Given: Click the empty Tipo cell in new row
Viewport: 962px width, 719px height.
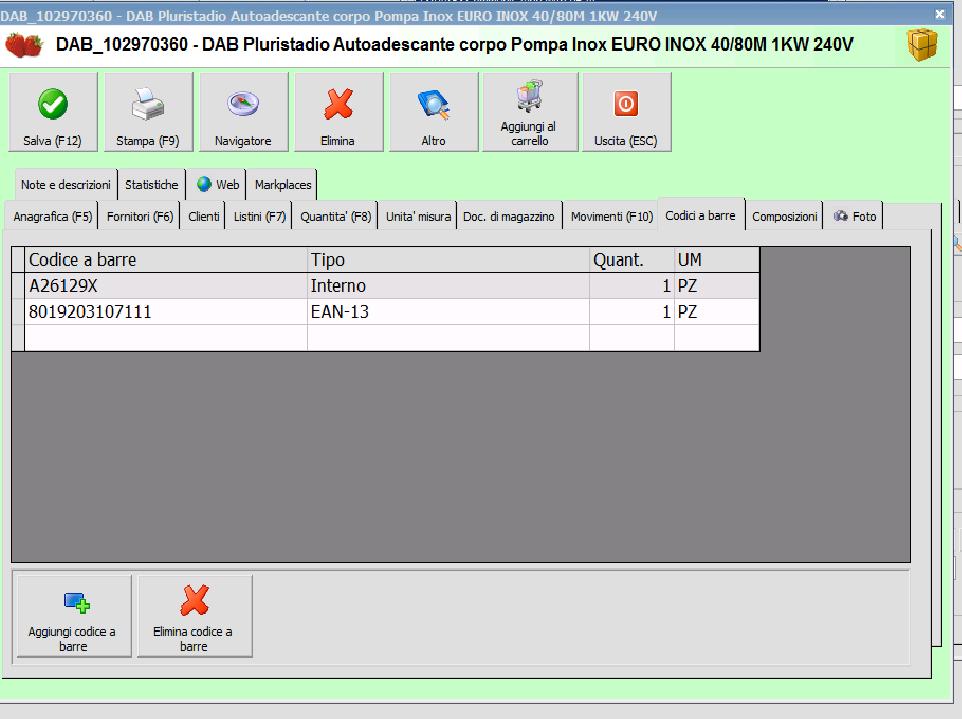Looking at the screenshot, I should click(x=448, y=337).
